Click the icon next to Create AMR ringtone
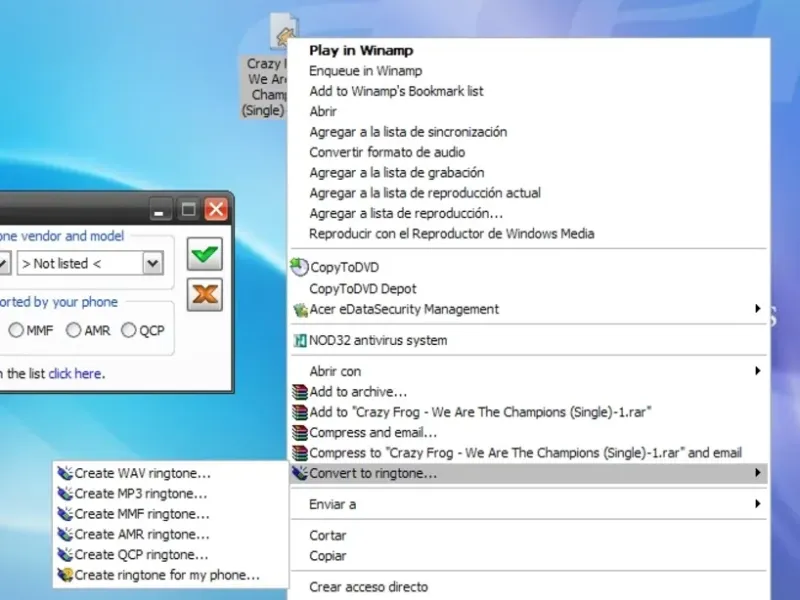The height and width of the screenshot is (600, 800). pyautogui.click(x=65, y=535)
